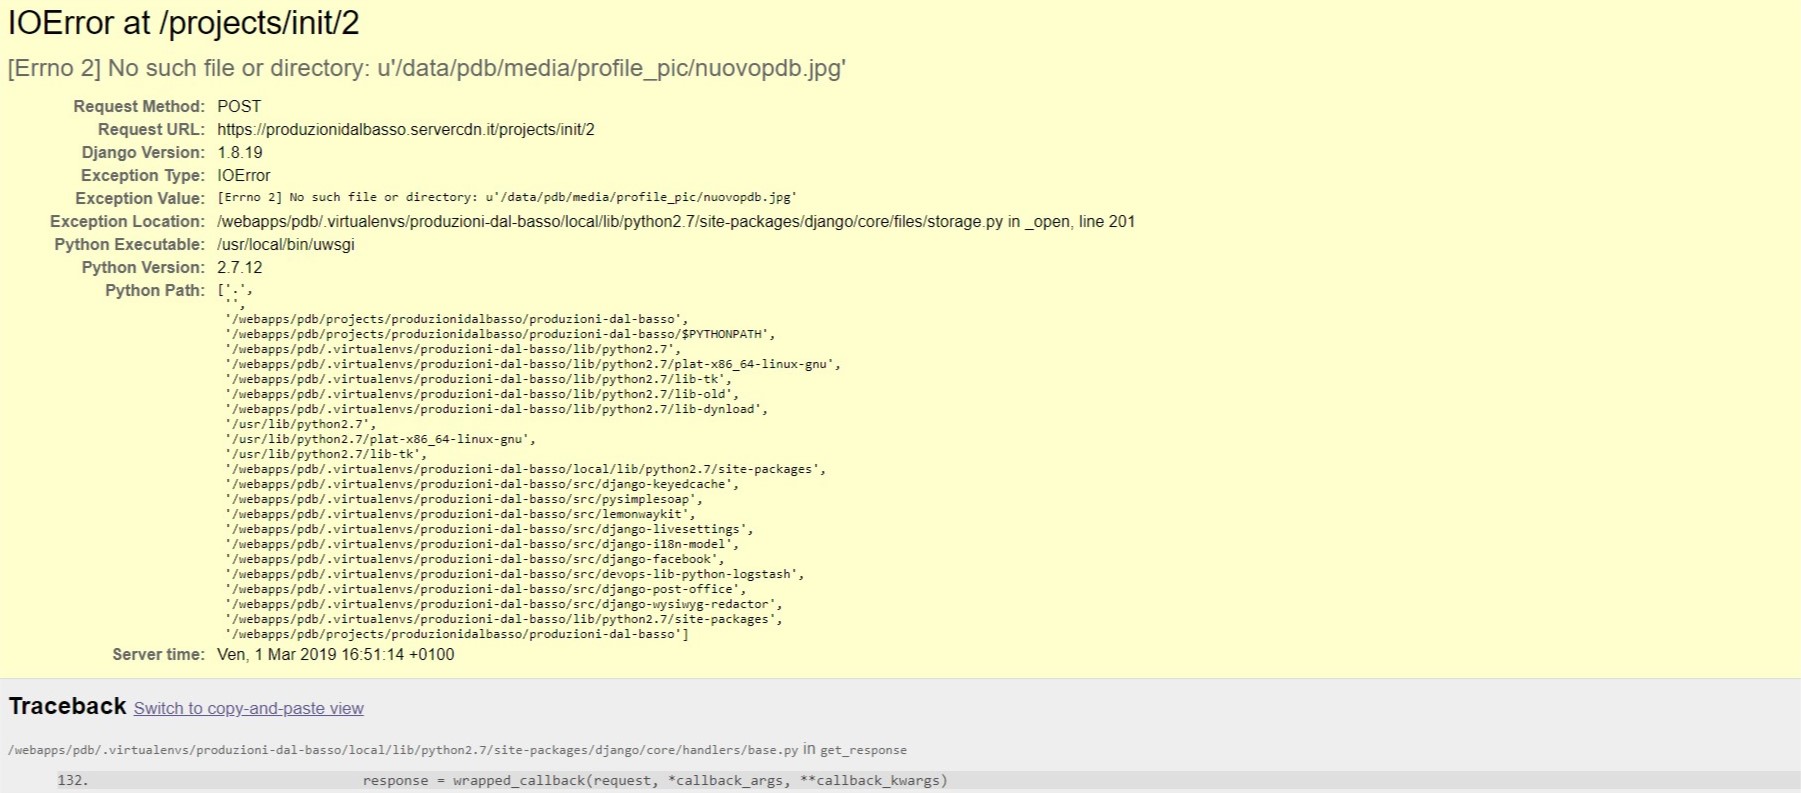This screenshot has height=793, width=1801.
Task: Click the '/usr/lib/python2.7', path entry
Action: (301, 424)
